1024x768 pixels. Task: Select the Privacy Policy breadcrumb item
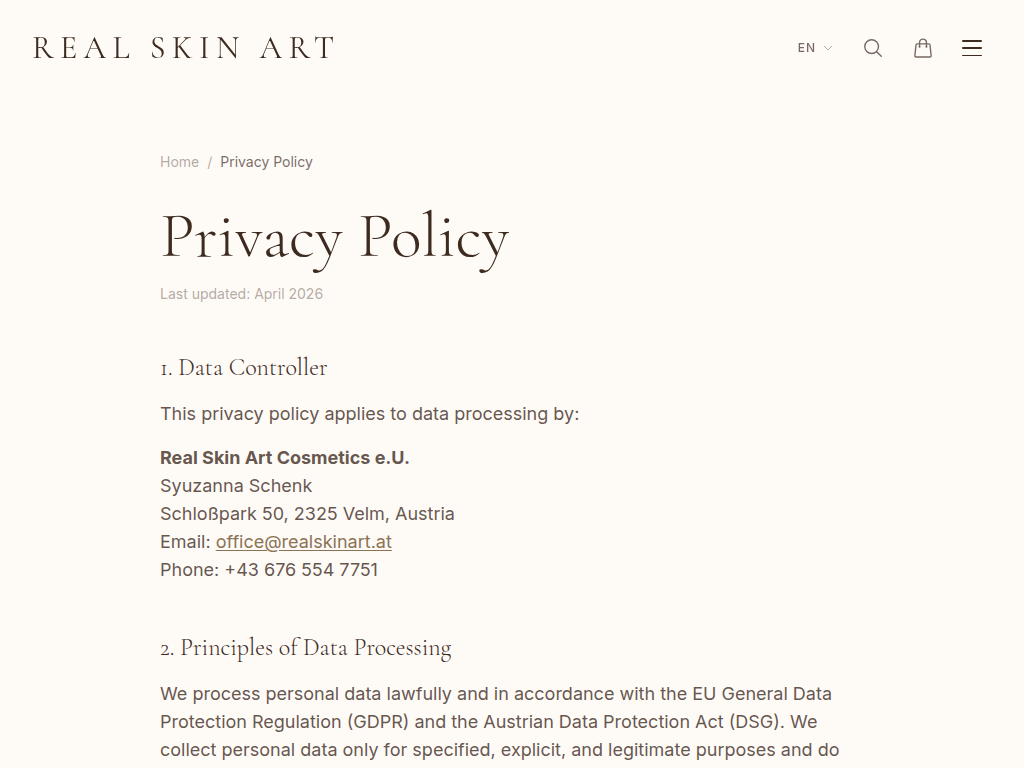tap(266, 162)
